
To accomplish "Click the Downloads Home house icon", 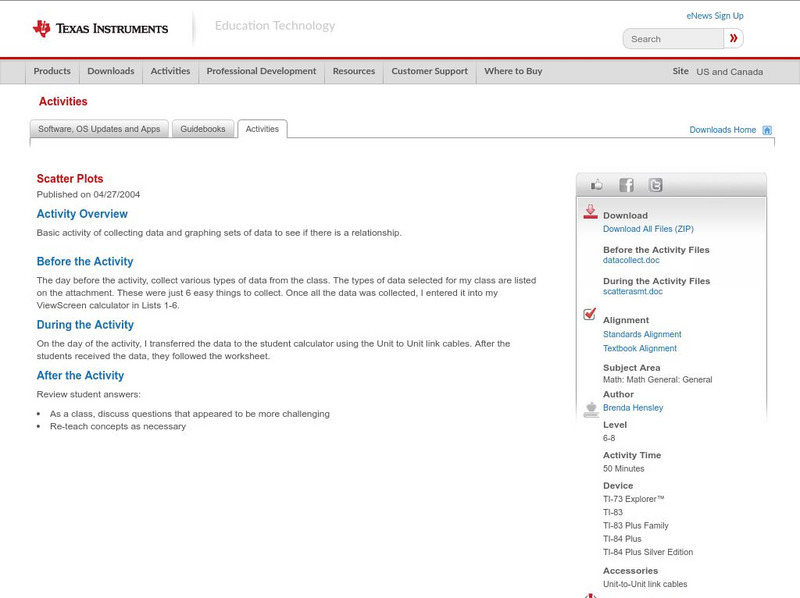I will (x=767, y=130).
